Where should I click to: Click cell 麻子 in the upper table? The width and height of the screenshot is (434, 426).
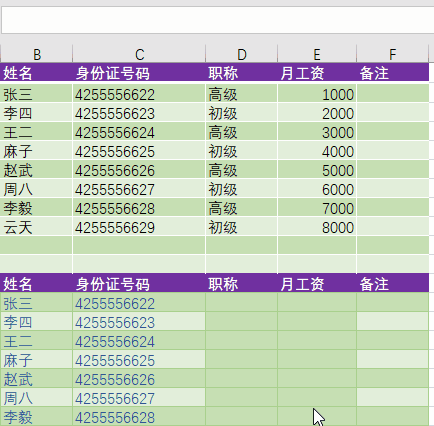[x=36, y=151]
